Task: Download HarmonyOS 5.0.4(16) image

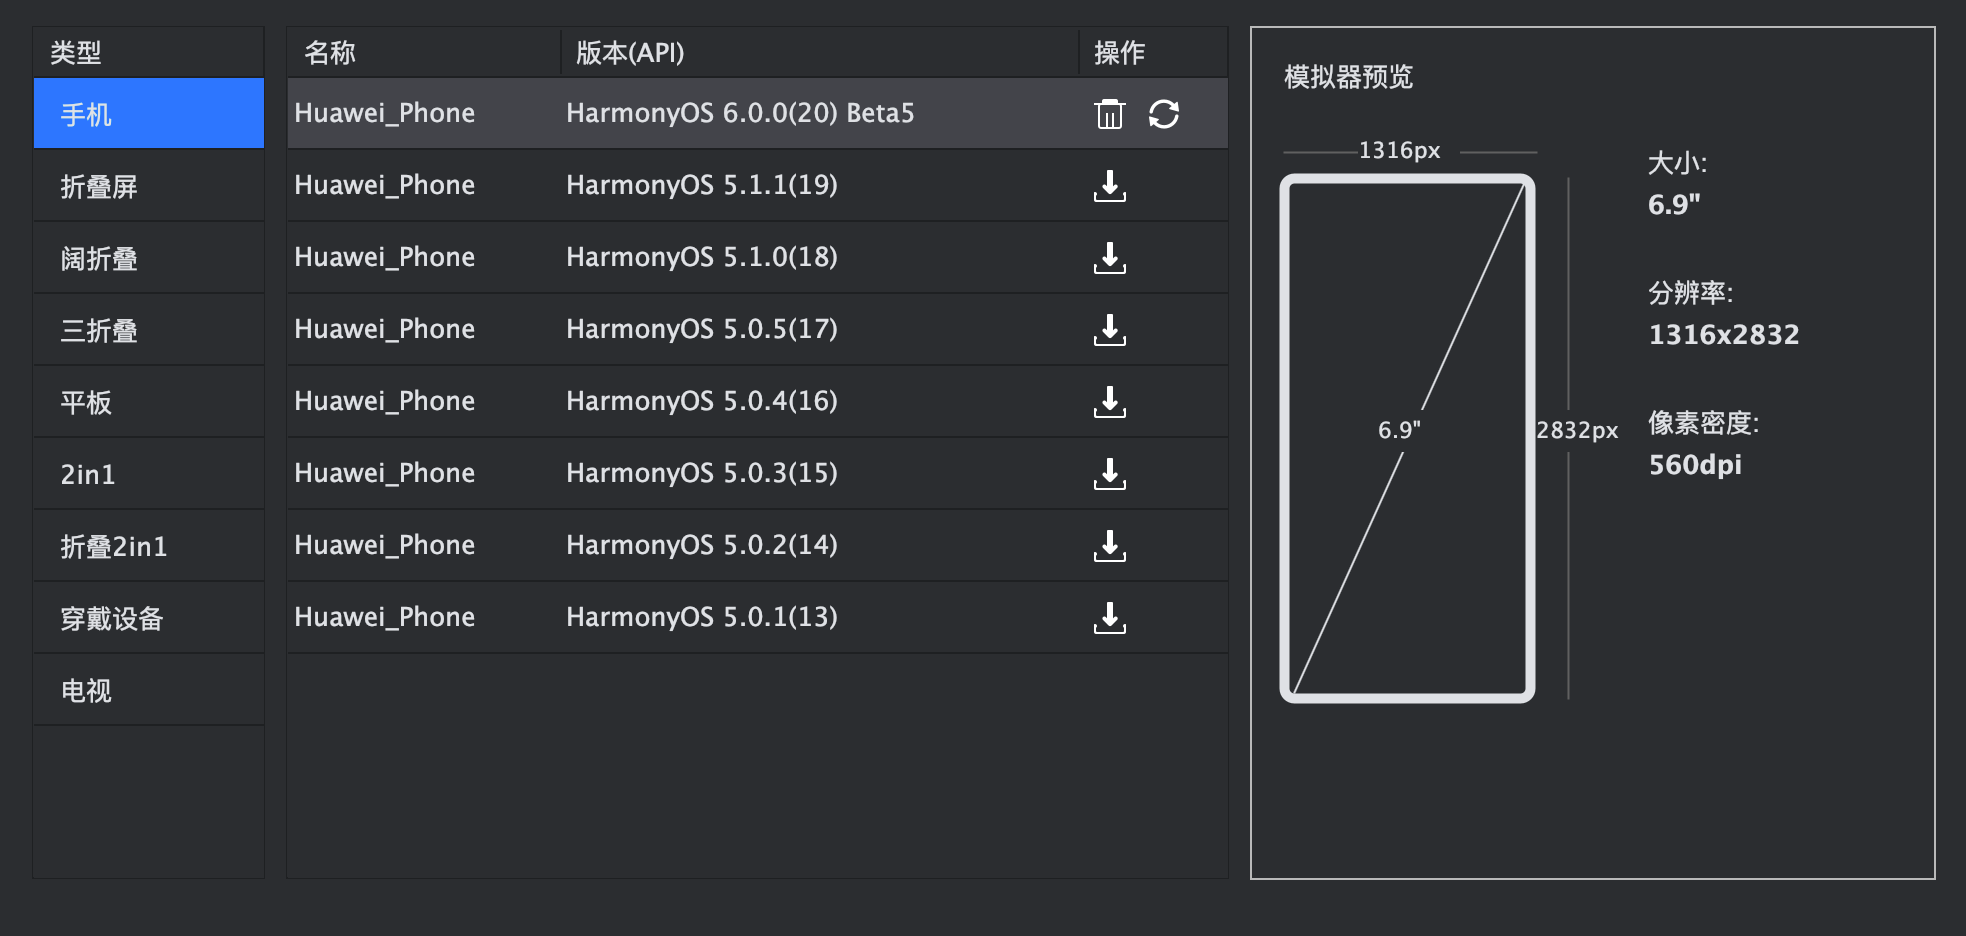Action: 1109,402
